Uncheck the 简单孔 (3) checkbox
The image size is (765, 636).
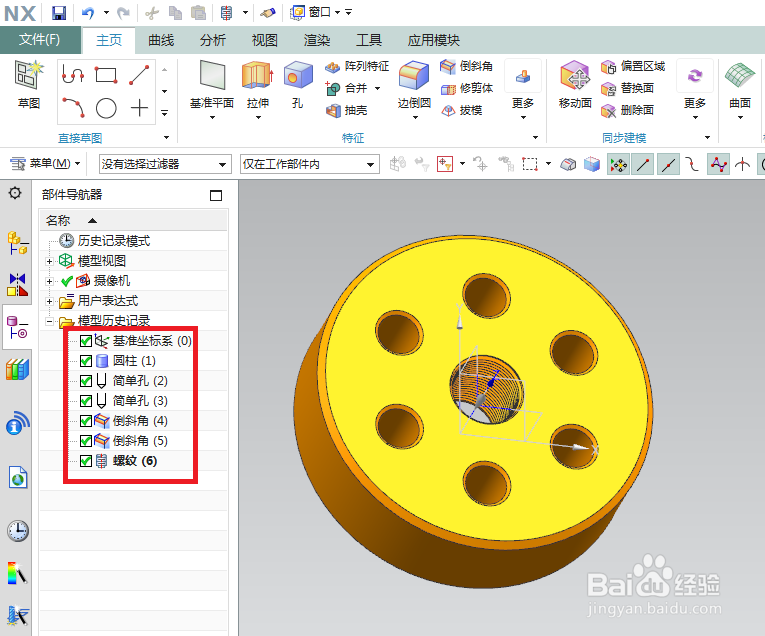pyautogui.click(x=86, y=401)
